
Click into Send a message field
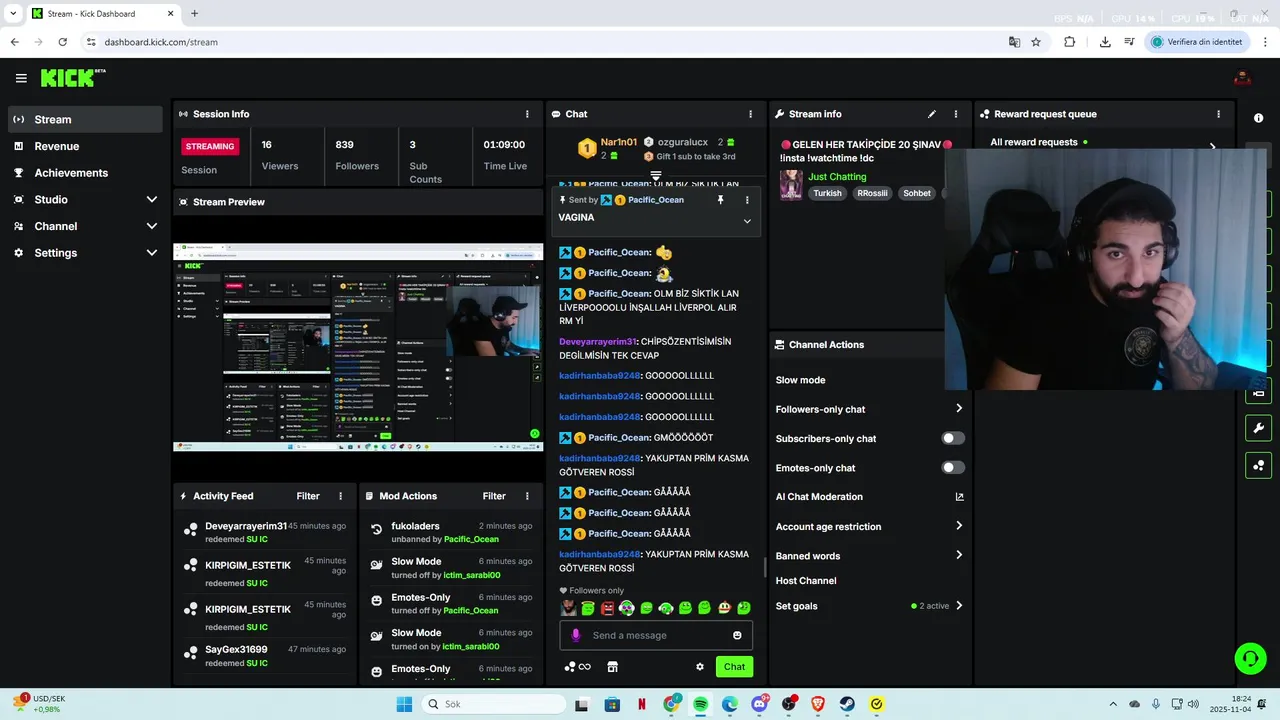click(656, 635)
